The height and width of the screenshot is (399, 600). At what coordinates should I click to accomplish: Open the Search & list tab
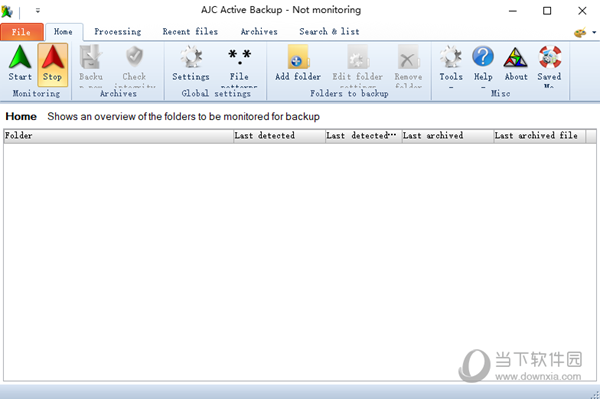pos(329,32)
